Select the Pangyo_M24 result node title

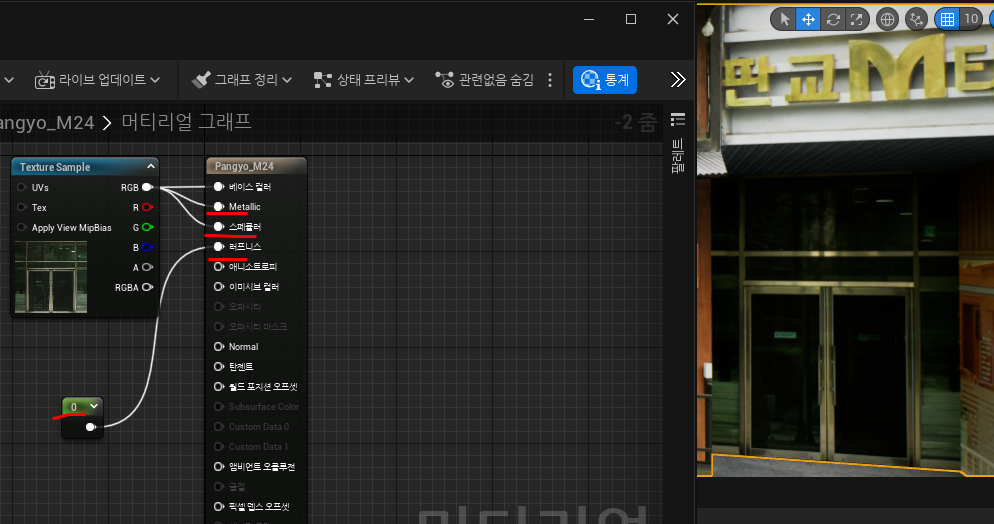(244, 166)
